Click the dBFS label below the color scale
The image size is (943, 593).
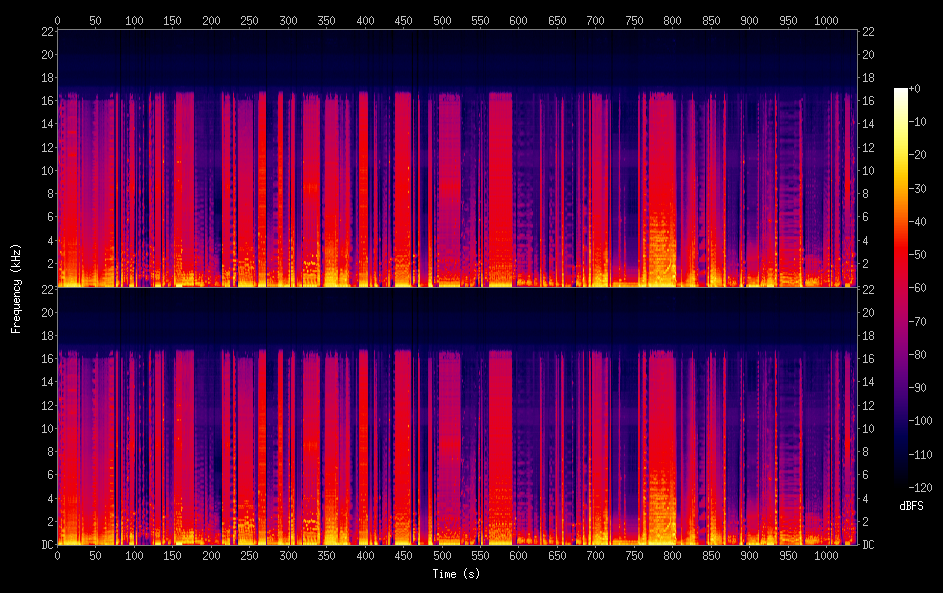point(913,506)
